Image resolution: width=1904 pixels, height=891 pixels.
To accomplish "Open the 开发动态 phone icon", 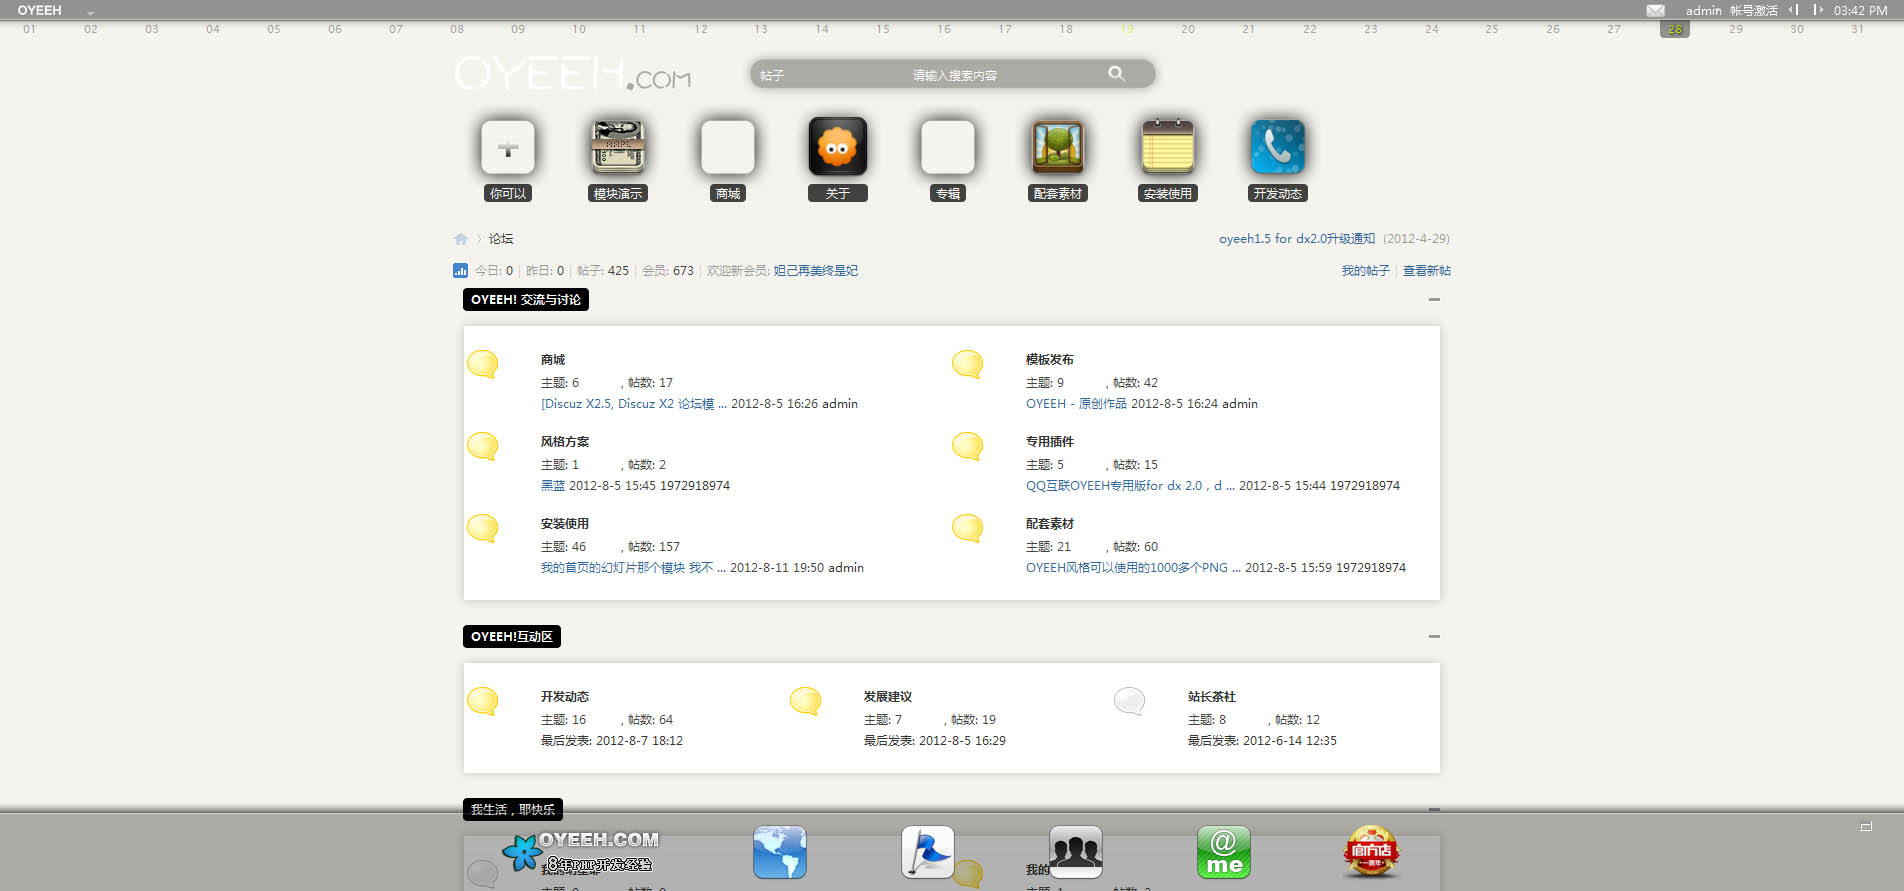I will click(x=1278, y=147).
